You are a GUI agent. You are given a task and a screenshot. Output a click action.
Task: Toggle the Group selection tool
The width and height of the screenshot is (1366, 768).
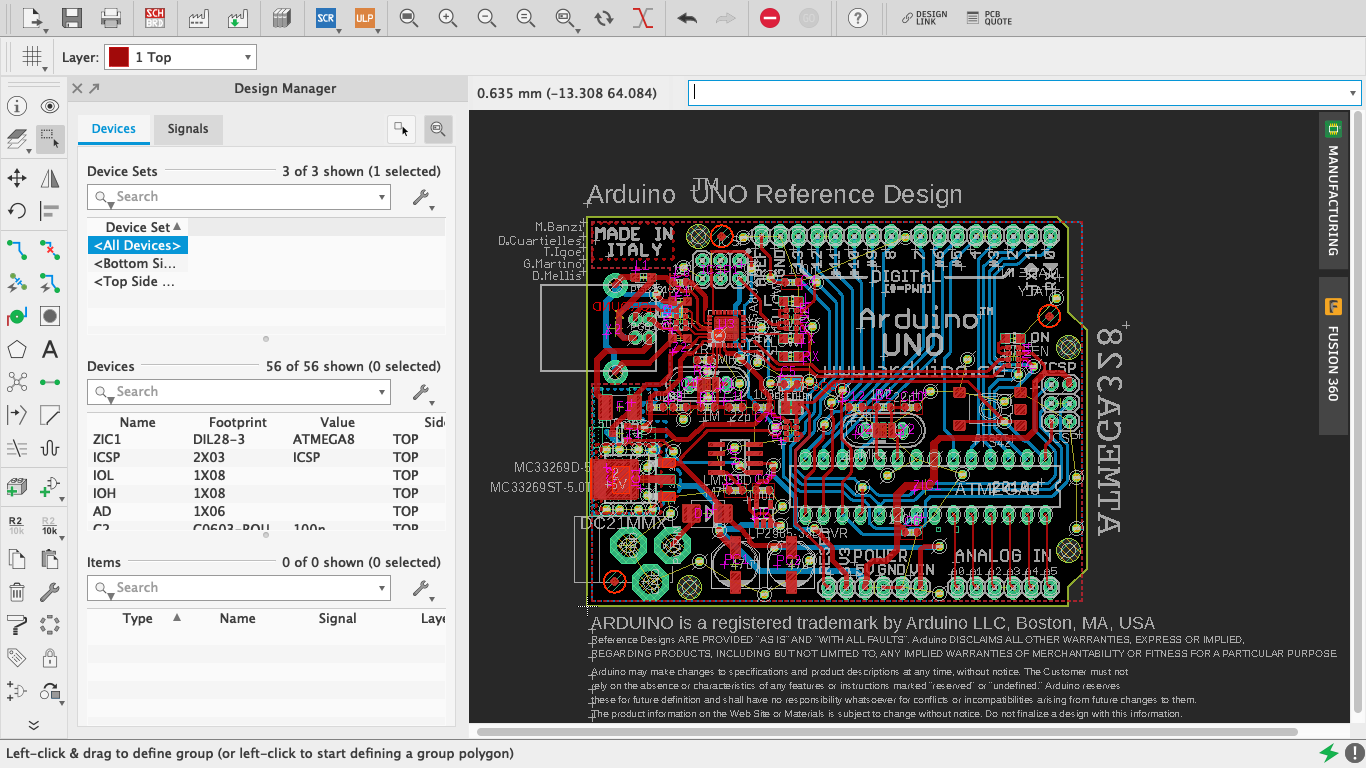coord(50,140)
